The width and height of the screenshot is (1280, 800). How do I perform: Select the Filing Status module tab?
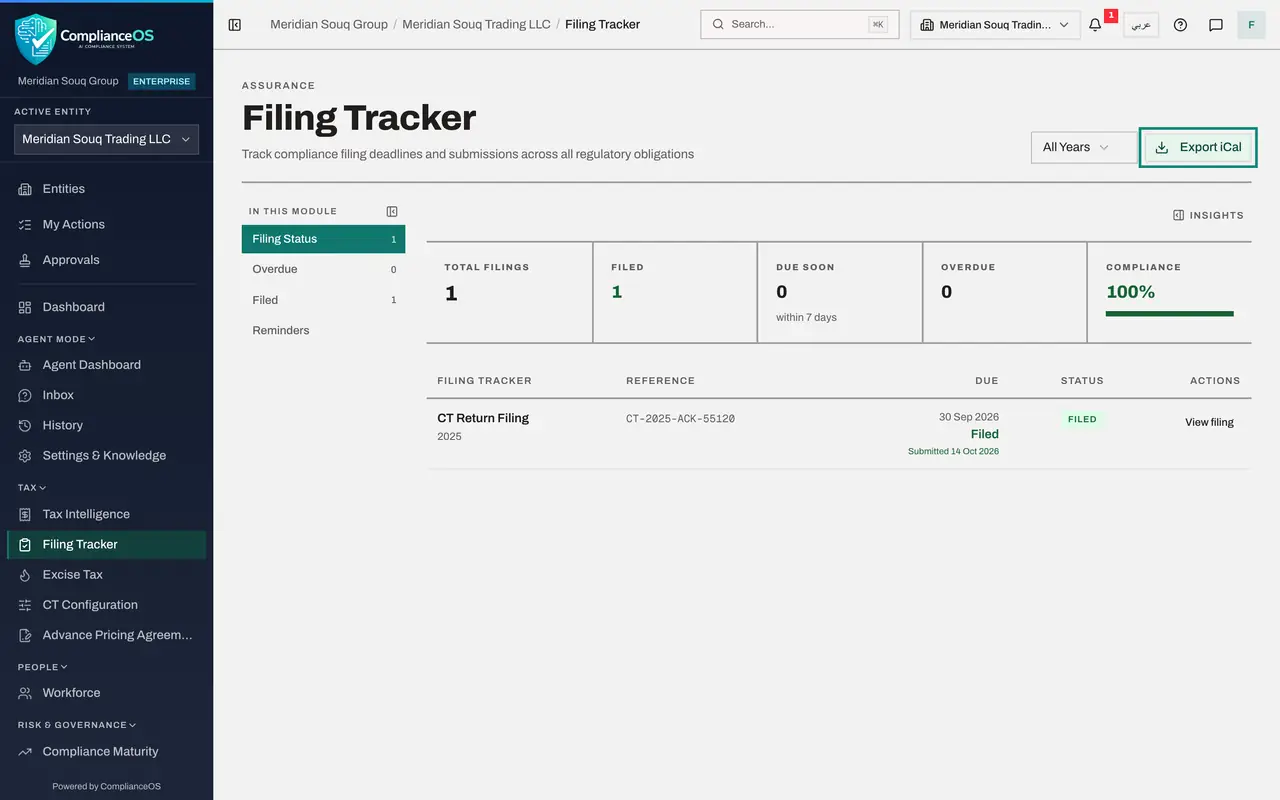click(x=323, y=239)
